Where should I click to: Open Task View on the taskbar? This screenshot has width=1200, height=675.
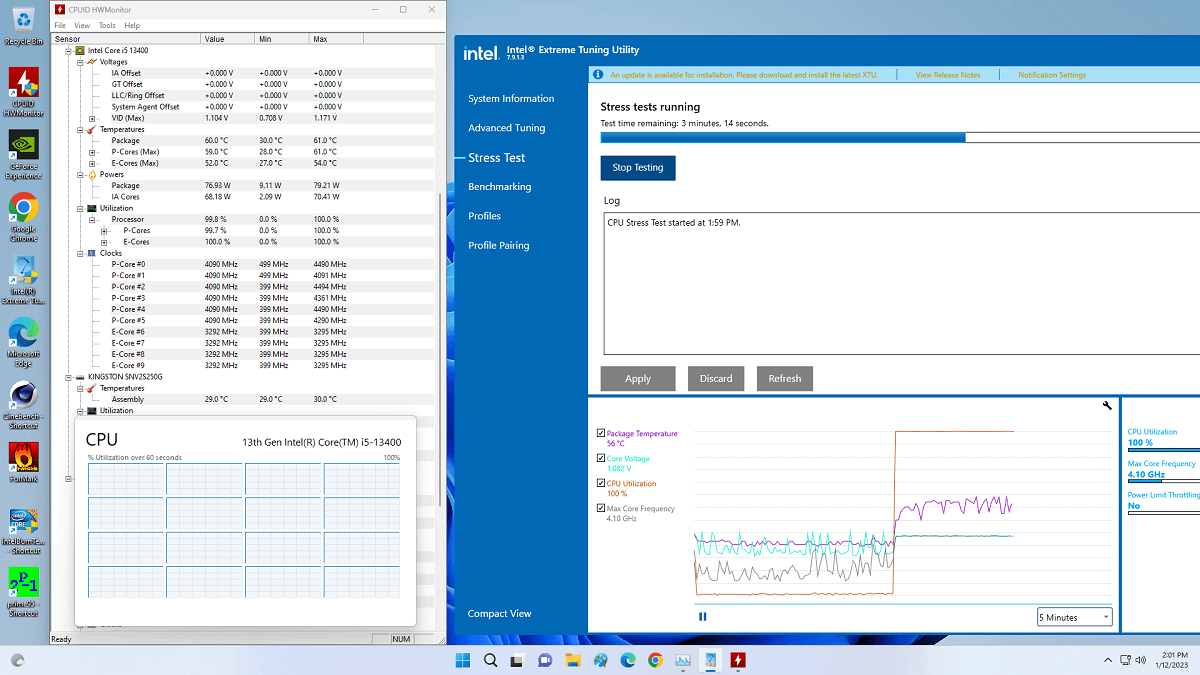pyautogui.click(x=518, y=660)
